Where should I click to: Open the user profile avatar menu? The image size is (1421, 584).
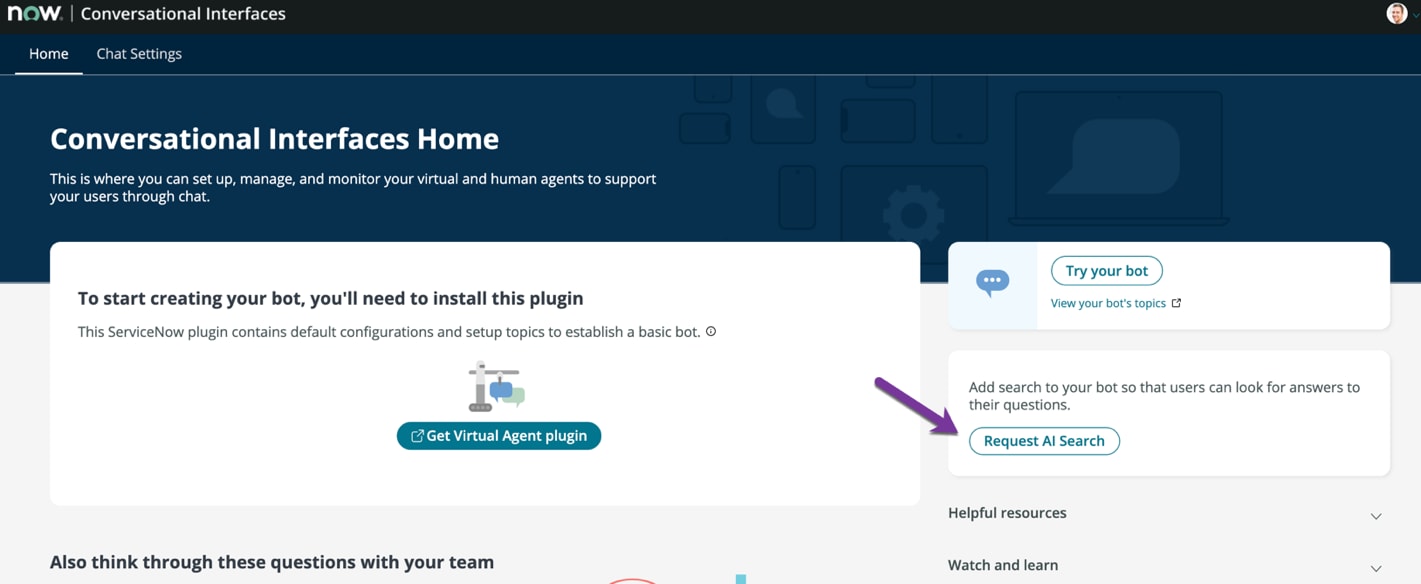(1396, 13)
